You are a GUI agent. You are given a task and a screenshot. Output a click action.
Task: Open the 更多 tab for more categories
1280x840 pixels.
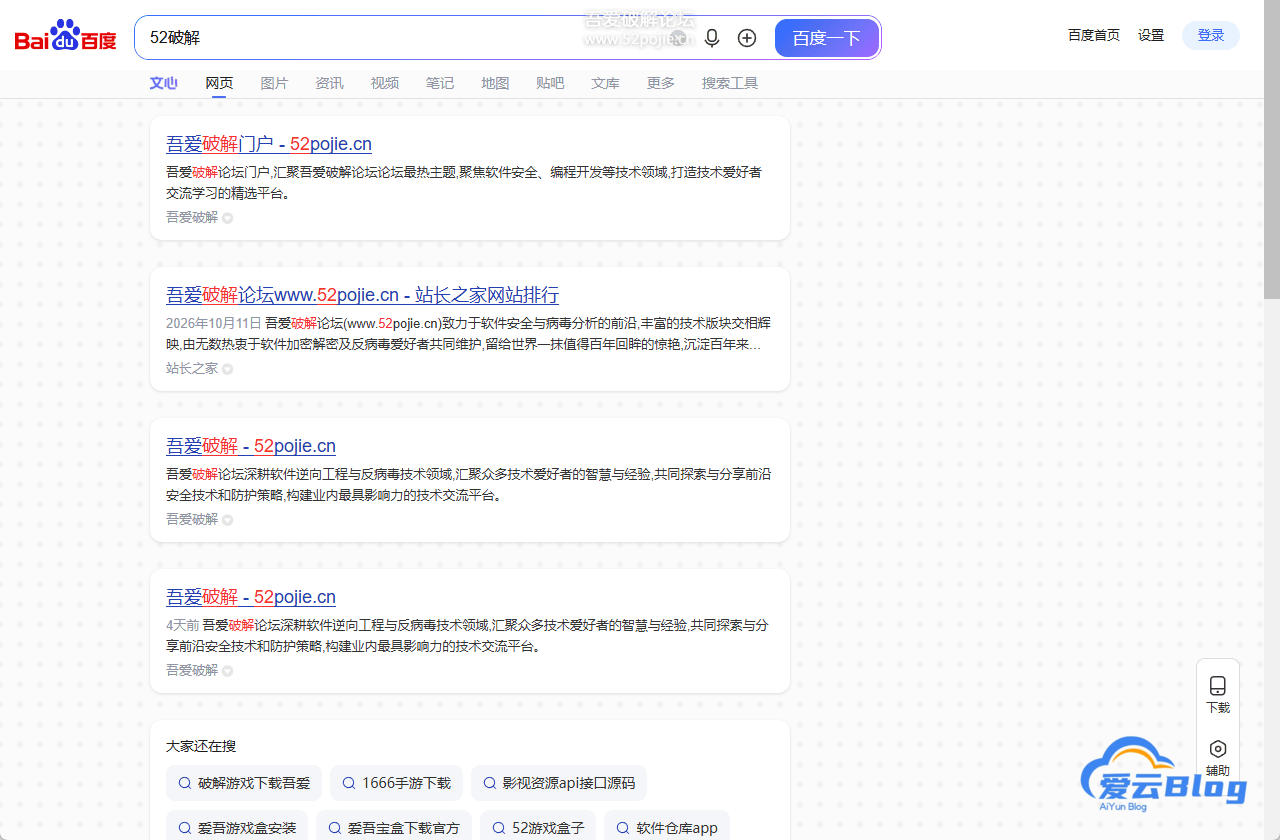(661, 83)
